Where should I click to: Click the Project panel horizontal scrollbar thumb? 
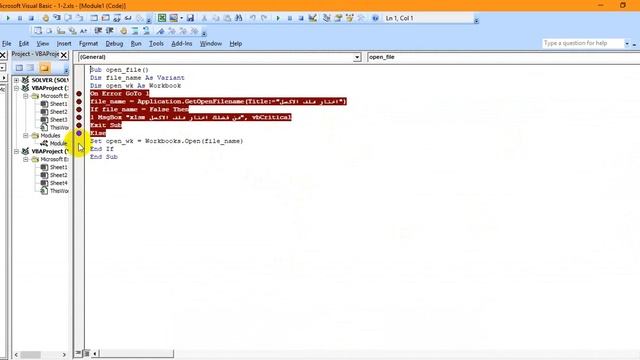pos(31,355)
